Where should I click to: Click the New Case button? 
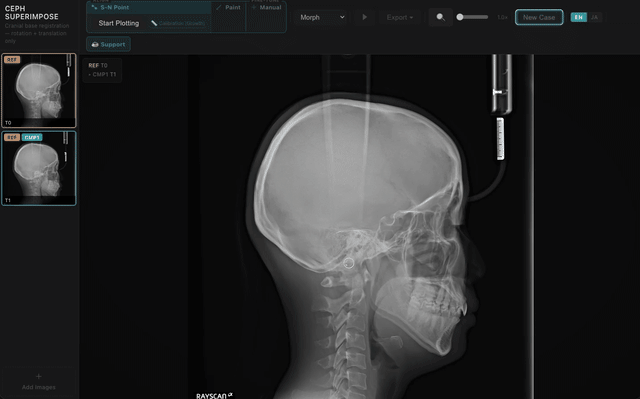(x=539, y=17)
